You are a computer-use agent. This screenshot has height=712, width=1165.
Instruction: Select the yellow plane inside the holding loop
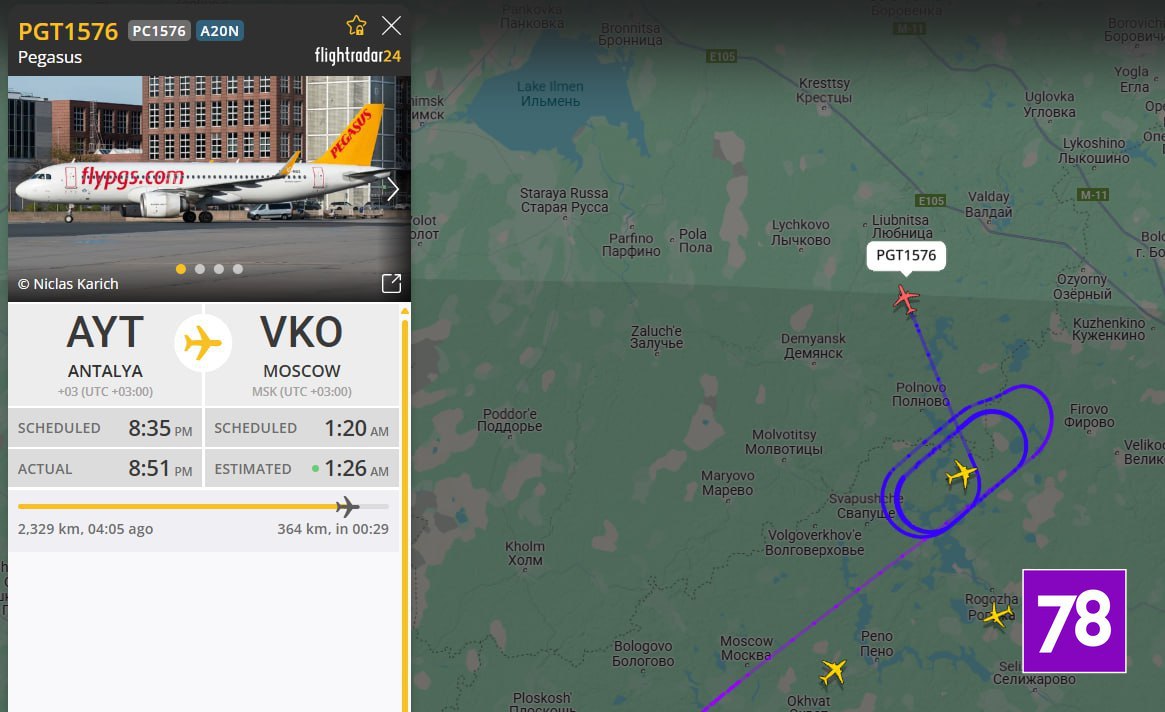[x=961, y=474]
